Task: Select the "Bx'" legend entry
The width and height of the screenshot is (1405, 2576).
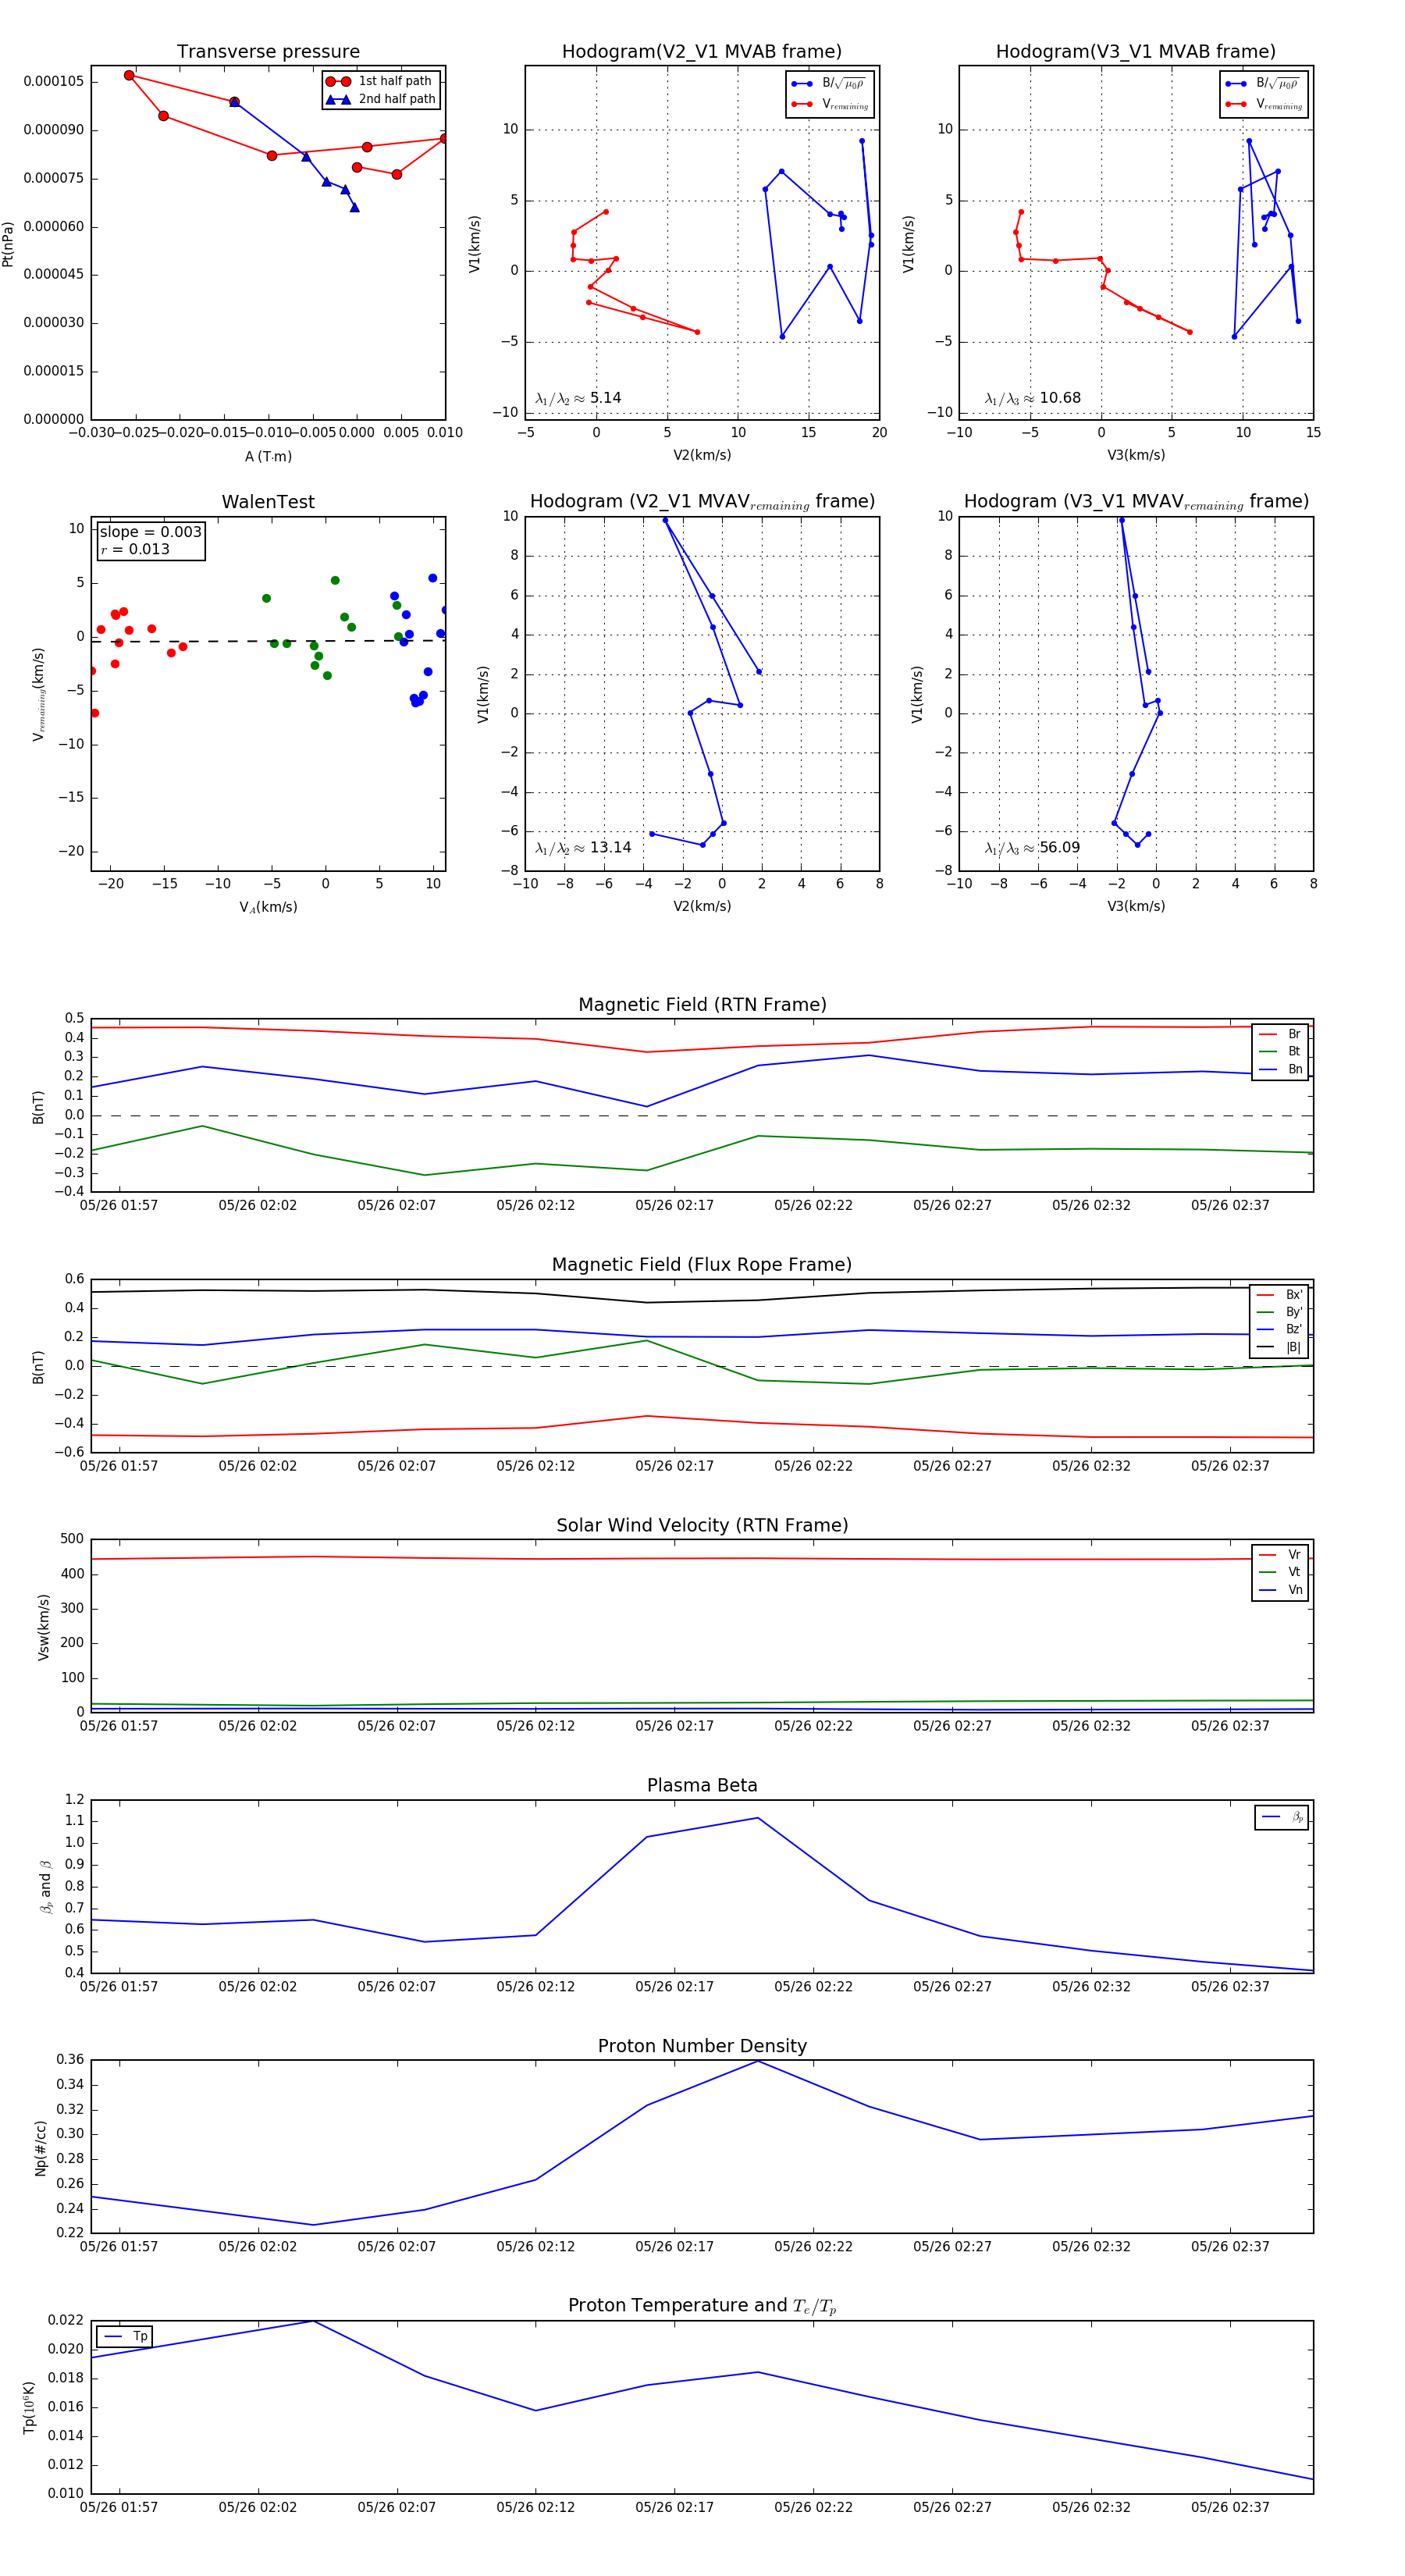Action: tap(1279, 1294)
